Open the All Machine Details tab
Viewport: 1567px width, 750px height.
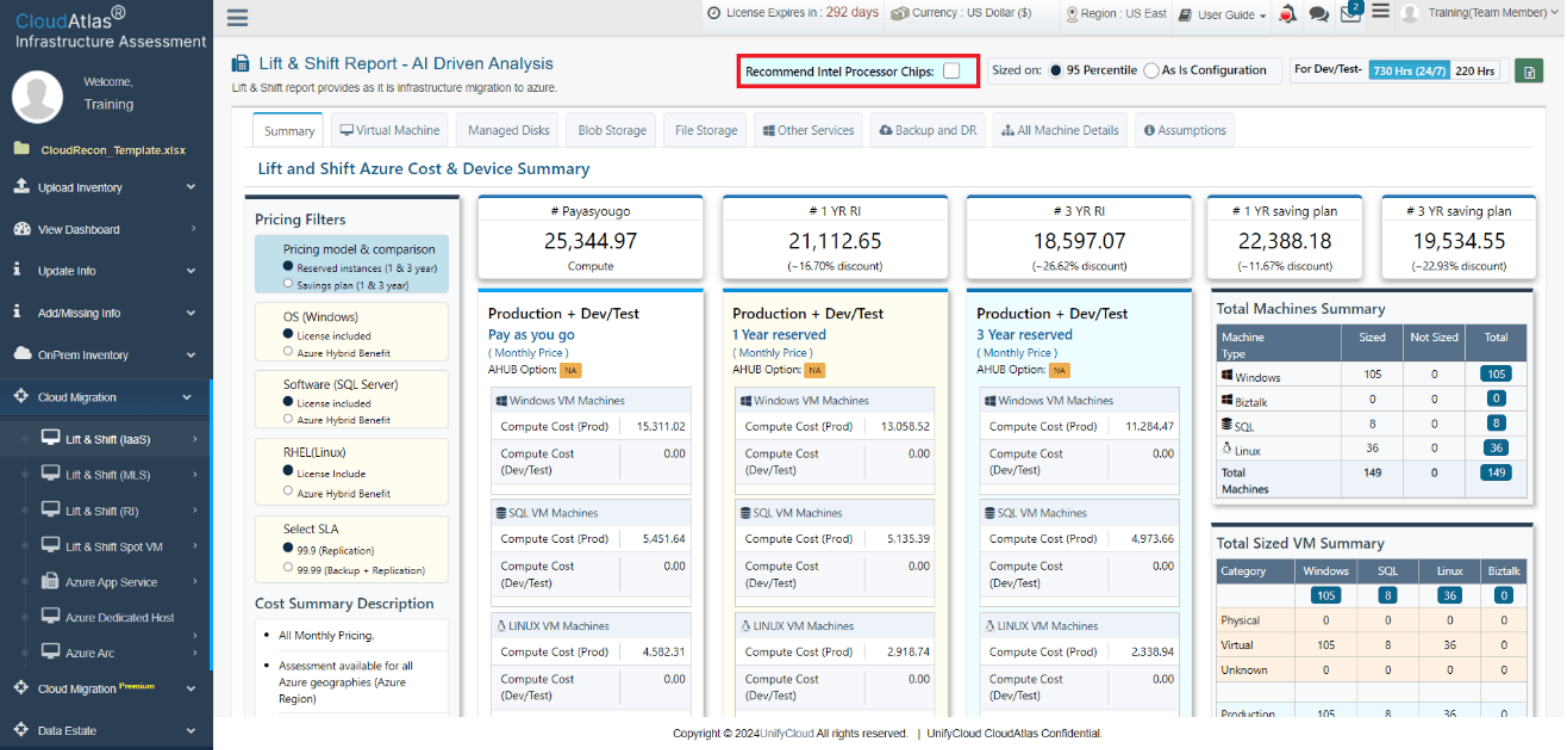tap(1060, 130)
